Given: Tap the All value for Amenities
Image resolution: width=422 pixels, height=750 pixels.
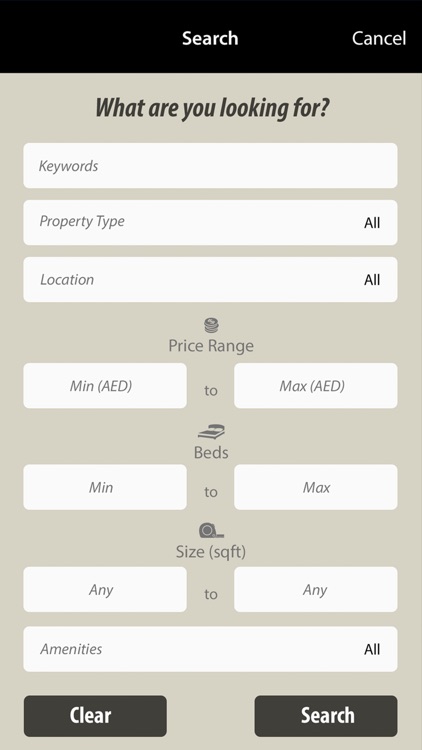Looking at the screenshot, I should [372, 650].
